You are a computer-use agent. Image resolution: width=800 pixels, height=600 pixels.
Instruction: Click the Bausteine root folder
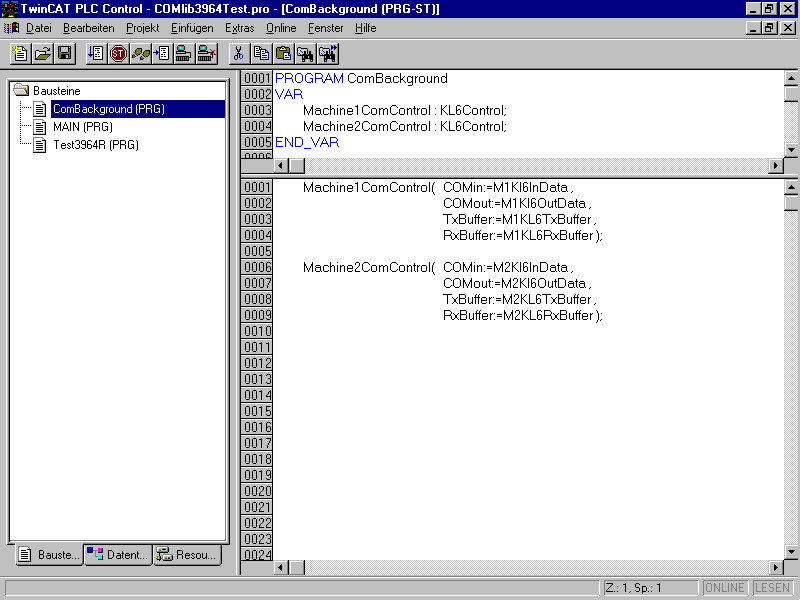56,91
